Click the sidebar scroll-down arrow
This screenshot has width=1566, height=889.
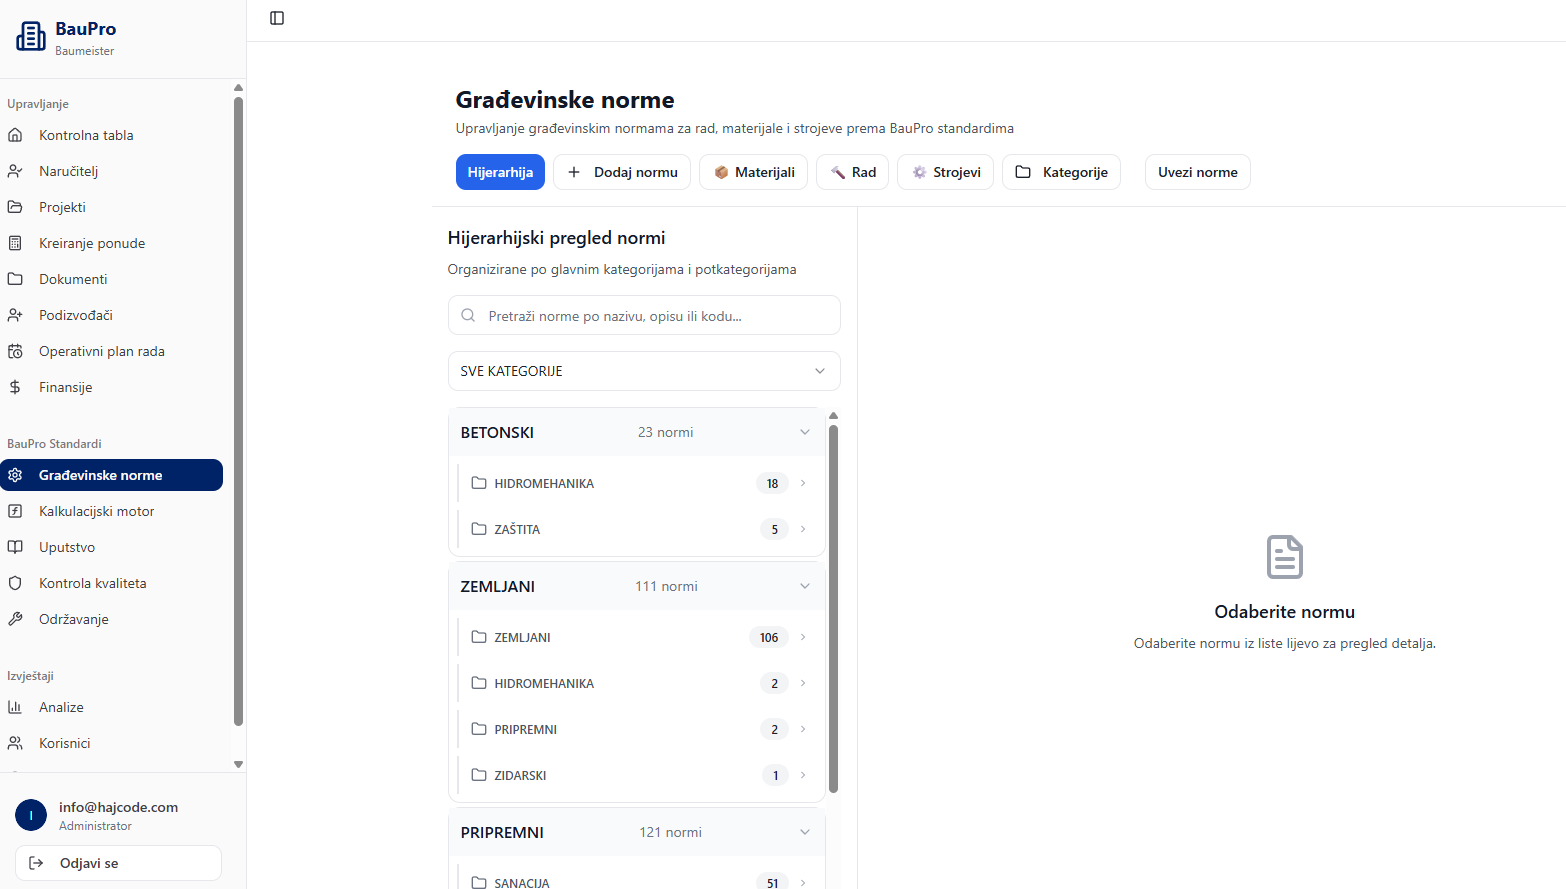point(238,764)
